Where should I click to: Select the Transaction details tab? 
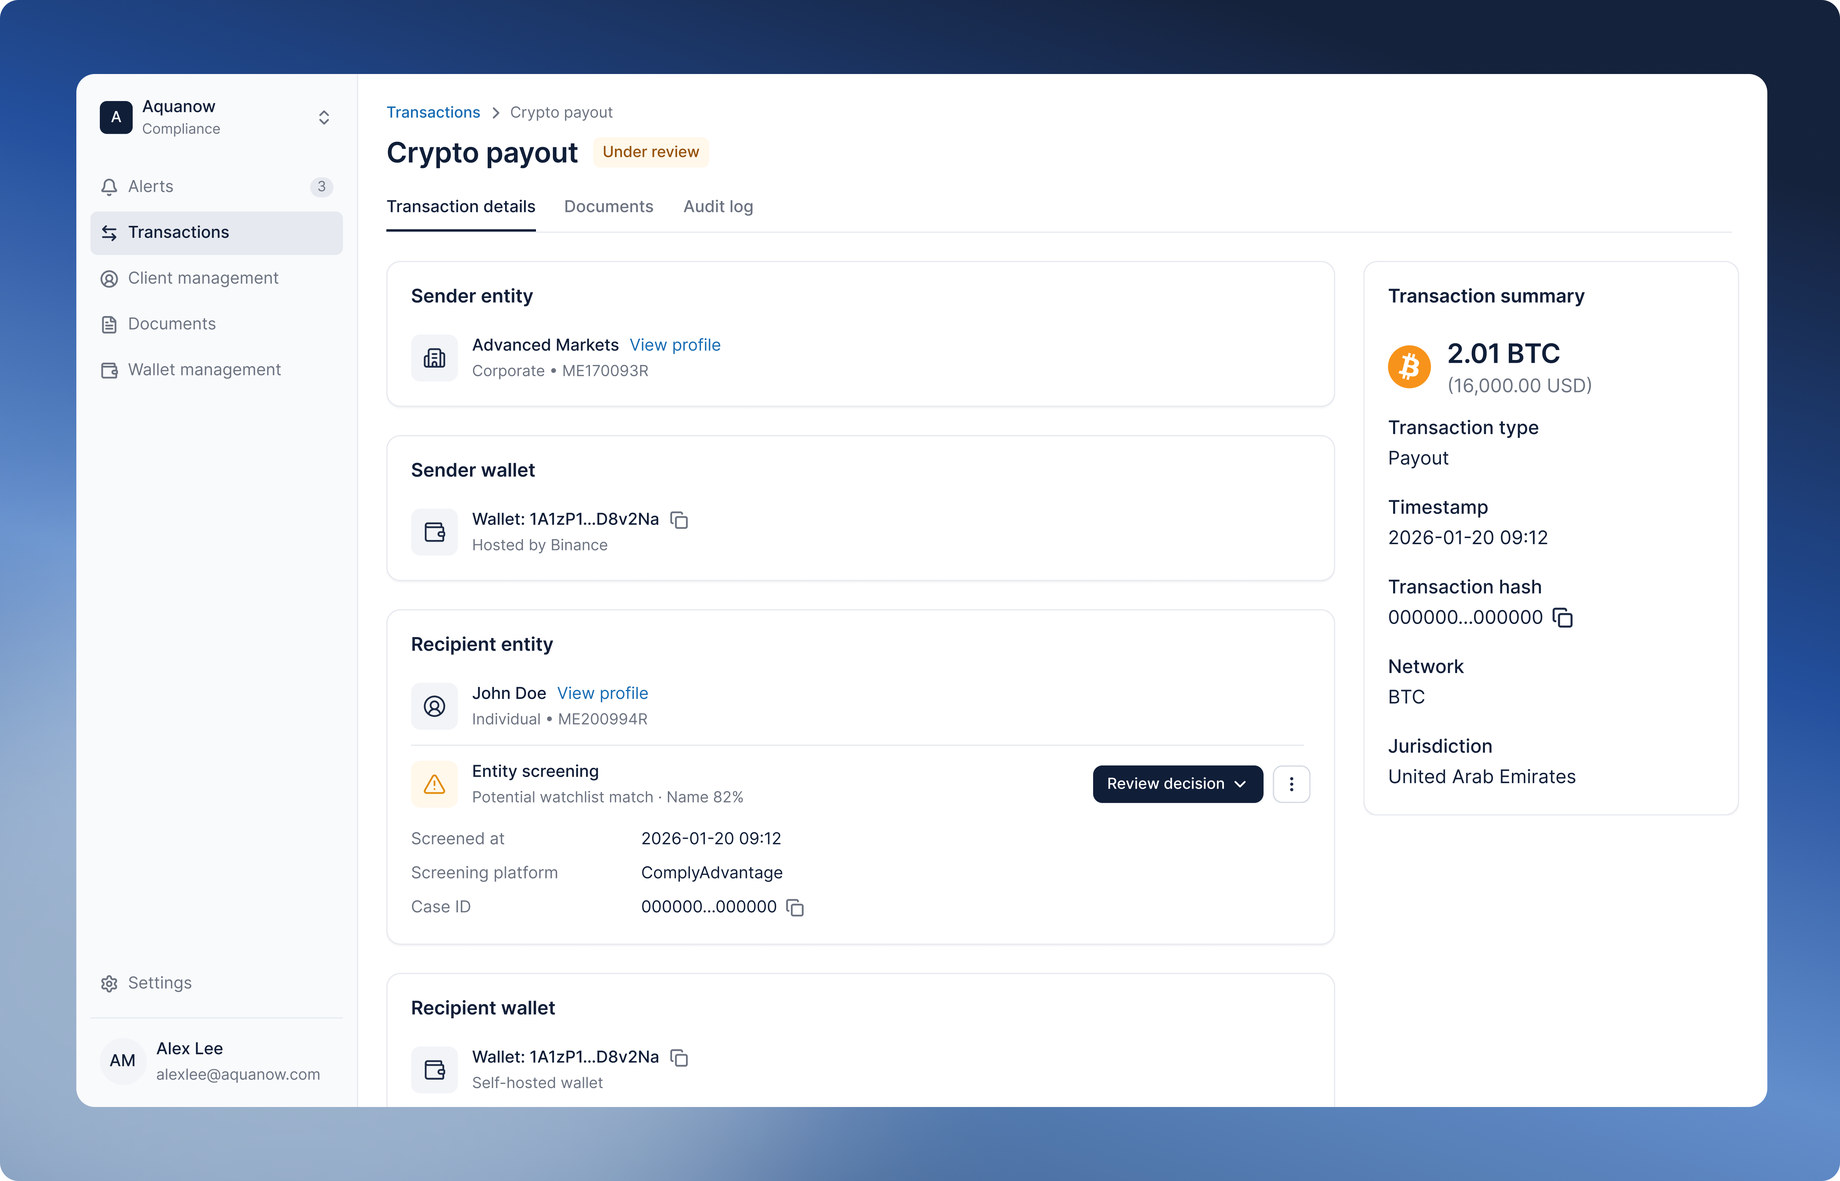(461, 207)
